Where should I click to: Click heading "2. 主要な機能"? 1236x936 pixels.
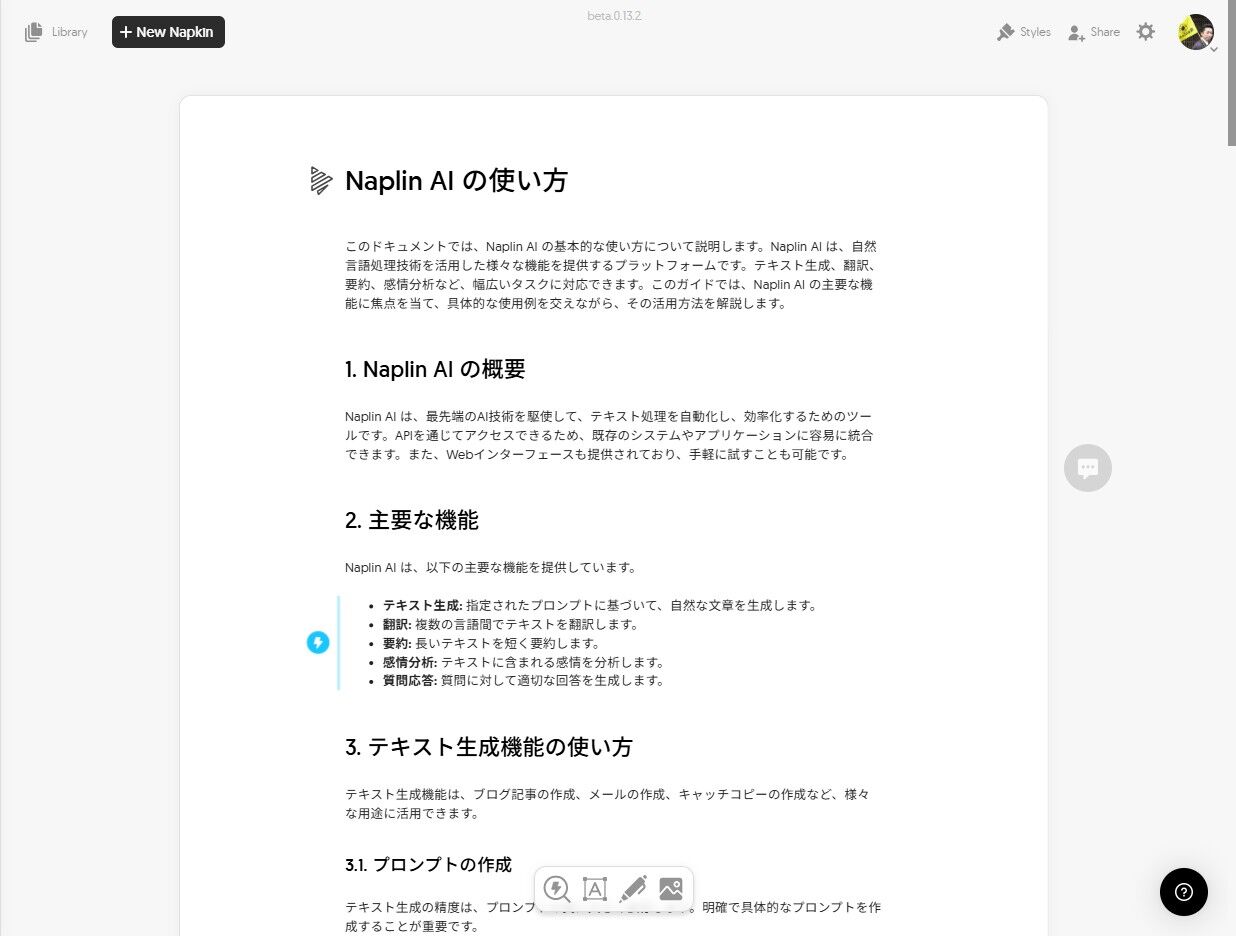pyautogui.click(x=412, y=520)
